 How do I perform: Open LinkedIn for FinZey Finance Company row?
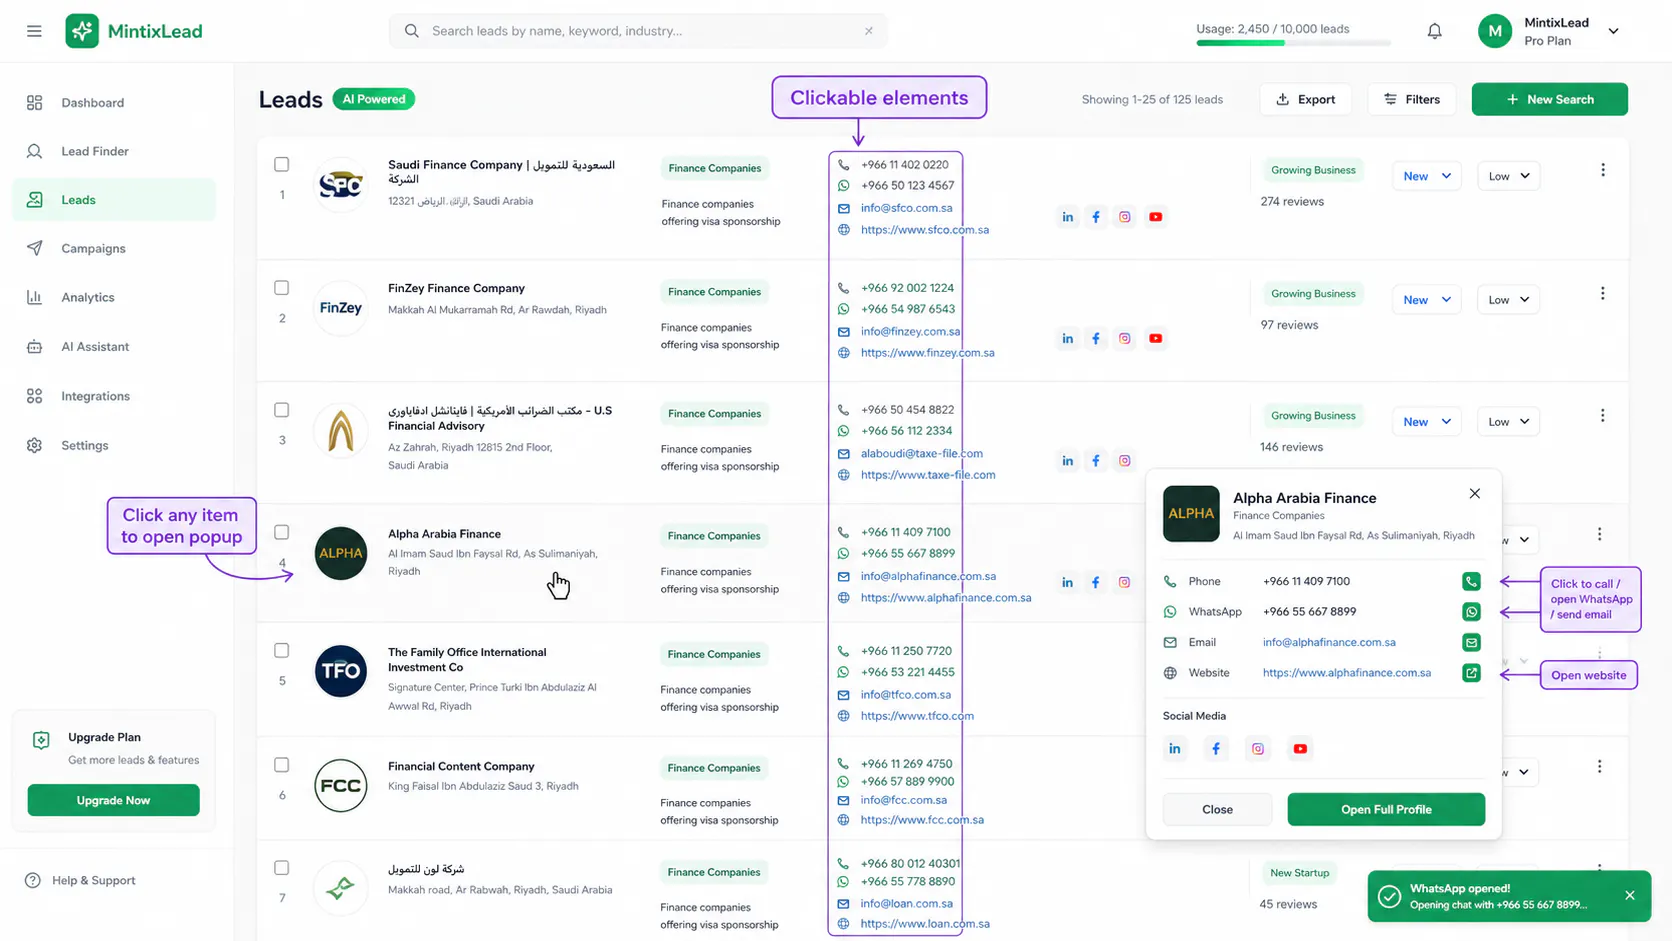1068,339
